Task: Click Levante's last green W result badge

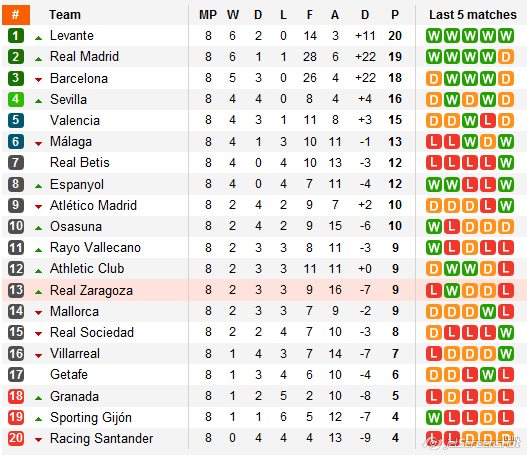Action: (x=506, y=36)
